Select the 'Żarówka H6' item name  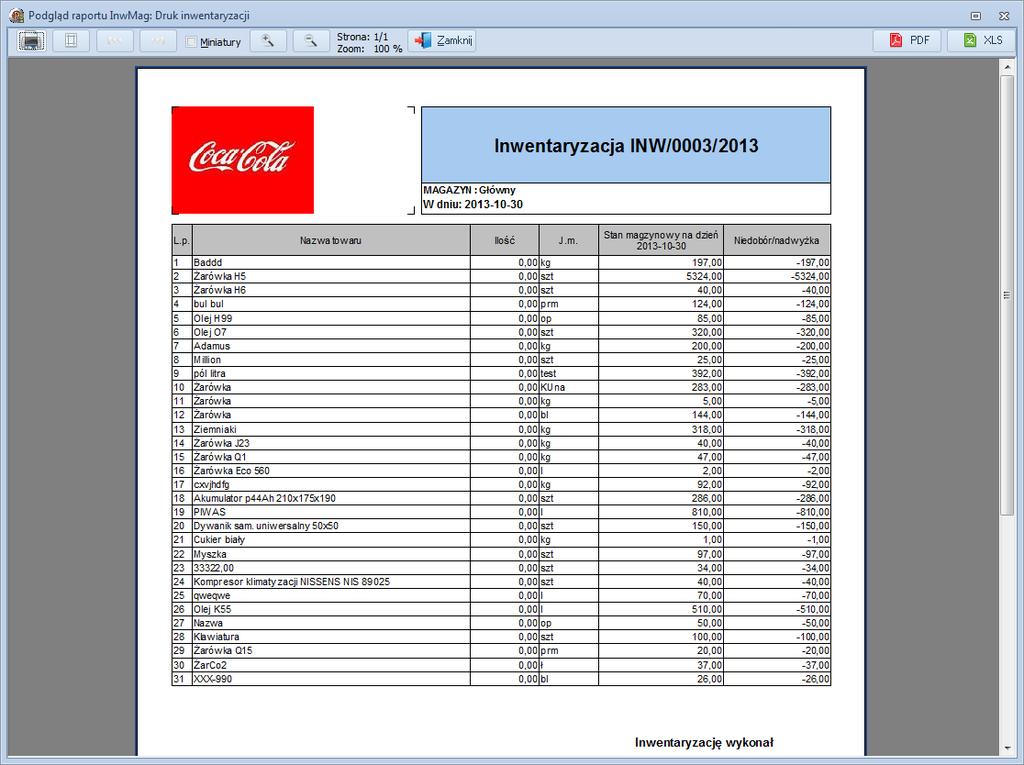tap(219, 290)
